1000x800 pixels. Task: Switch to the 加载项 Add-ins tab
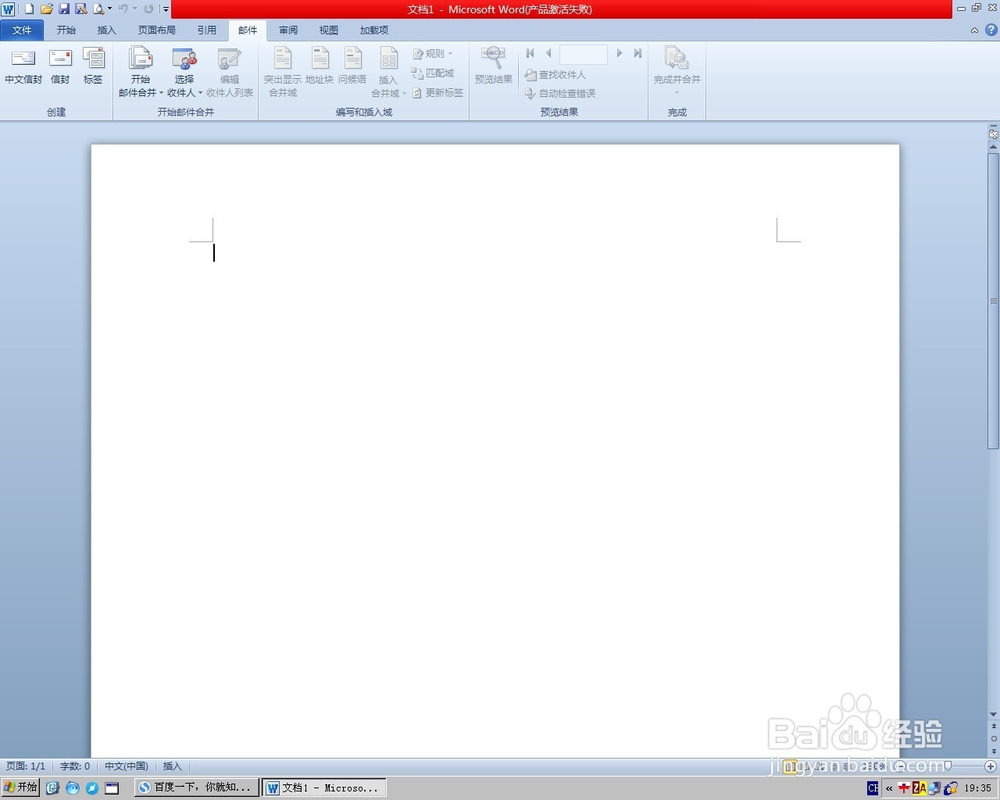pyautogui.click(x=374, y=30)
